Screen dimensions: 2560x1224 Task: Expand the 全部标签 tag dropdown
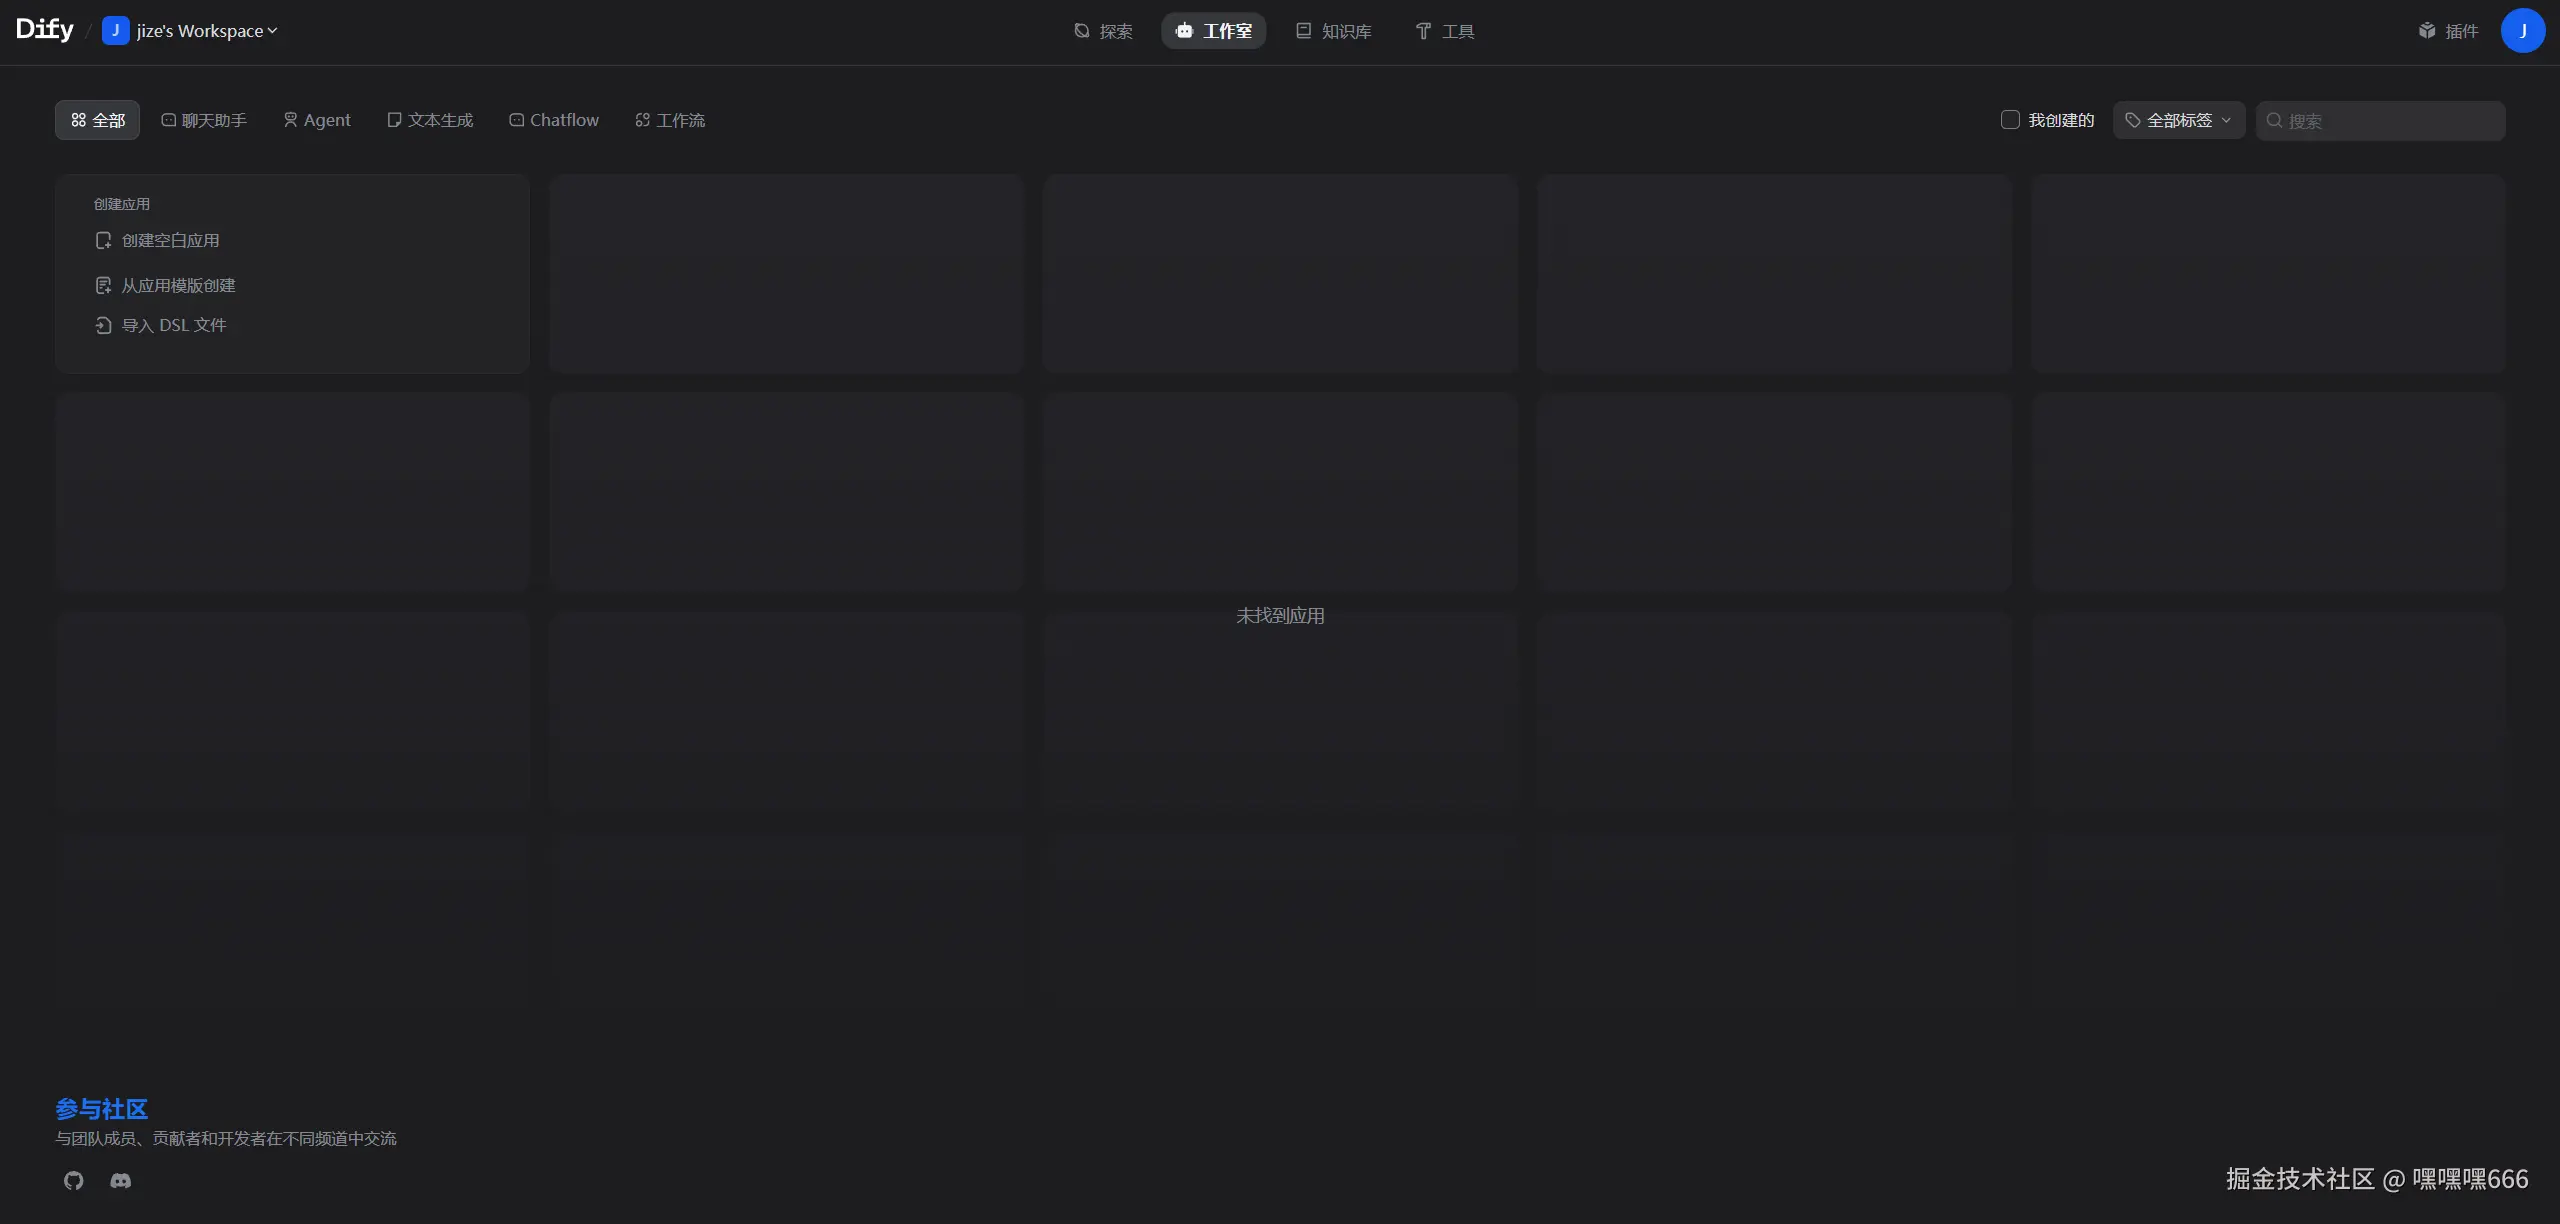tap(2179, 120)
